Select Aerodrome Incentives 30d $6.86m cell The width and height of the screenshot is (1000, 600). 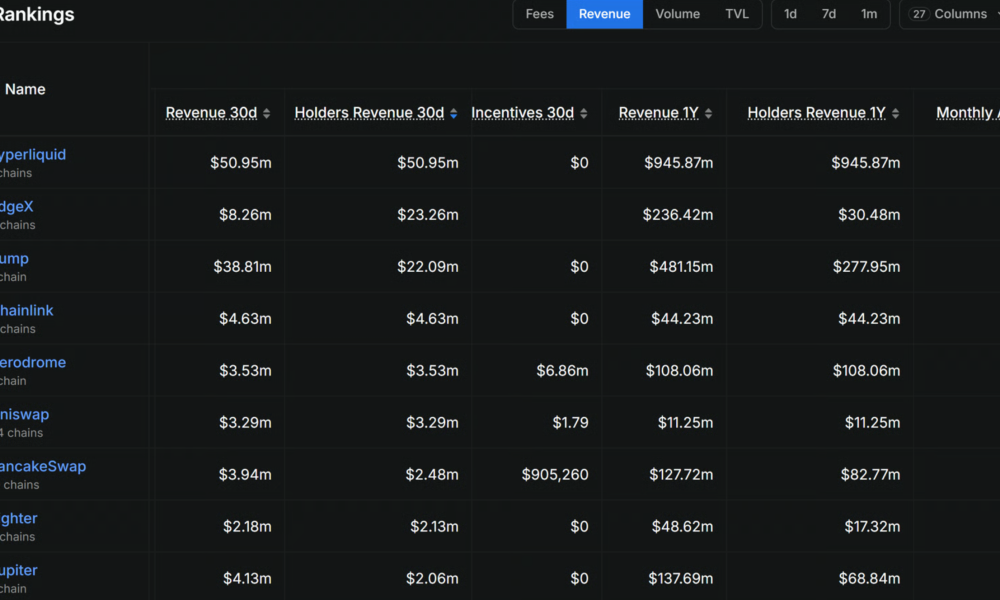pos(562,370)
